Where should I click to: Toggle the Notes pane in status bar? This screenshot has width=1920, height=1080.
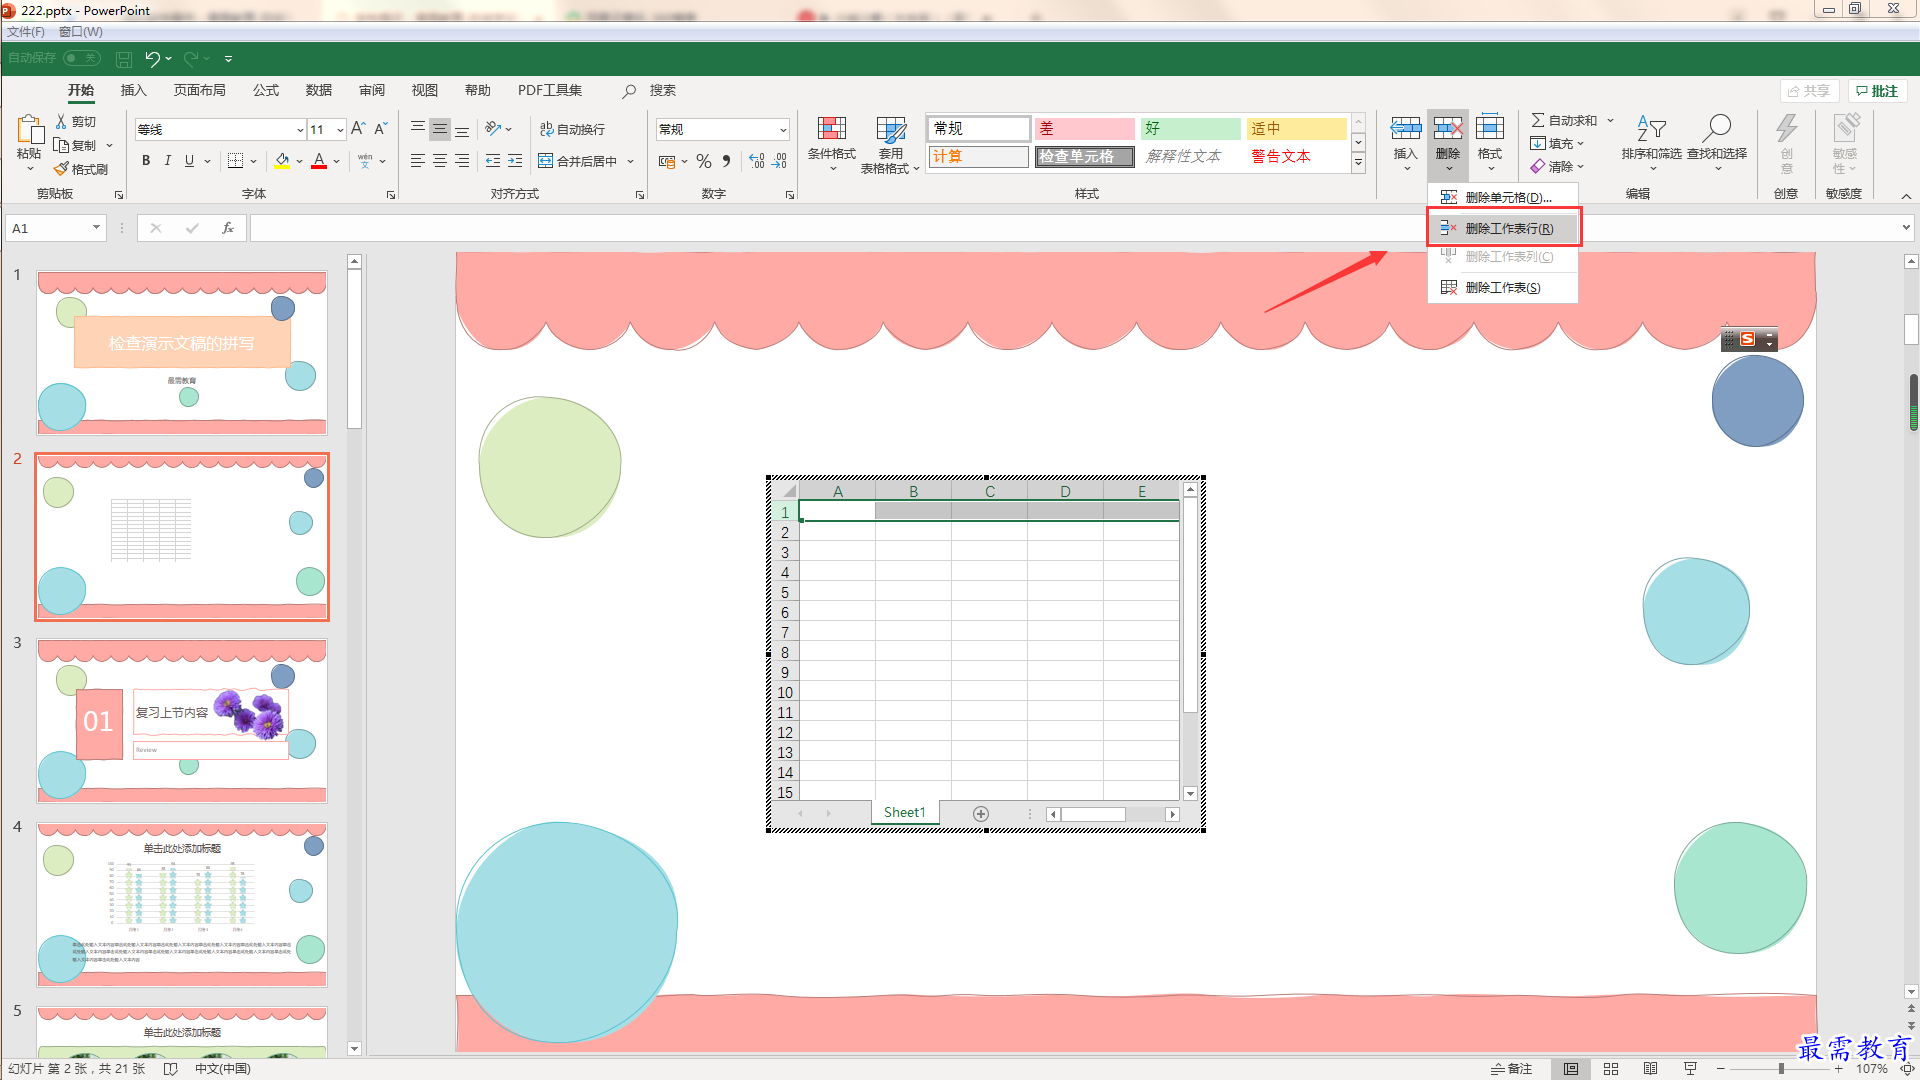[x=1511, y=1069]
